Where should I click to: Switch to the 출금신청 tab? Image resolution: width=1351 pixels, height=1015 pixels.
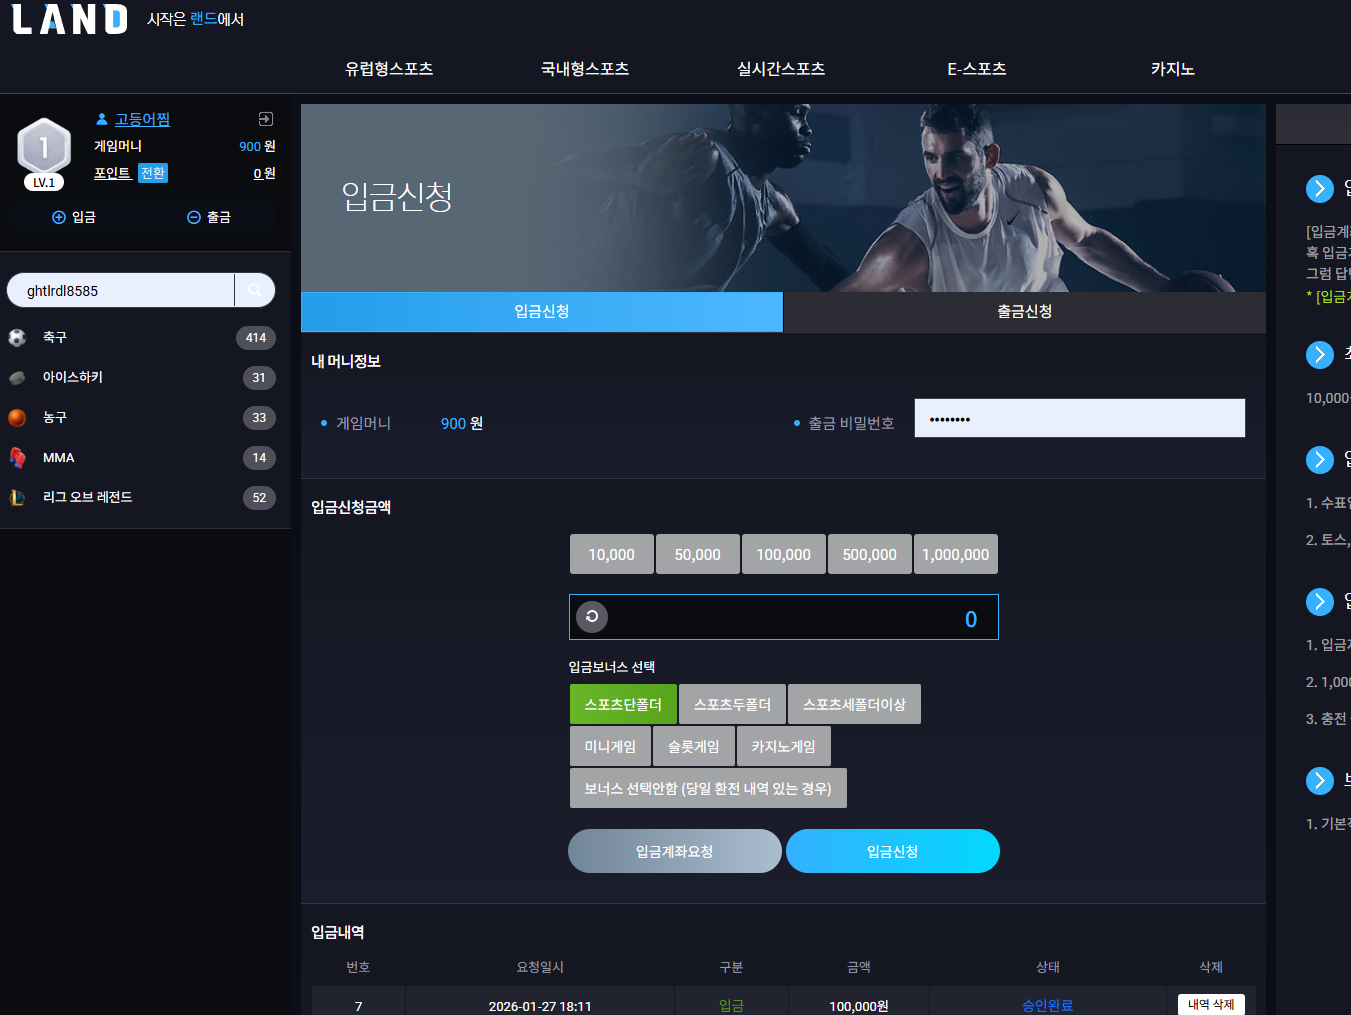point(1024,312)
